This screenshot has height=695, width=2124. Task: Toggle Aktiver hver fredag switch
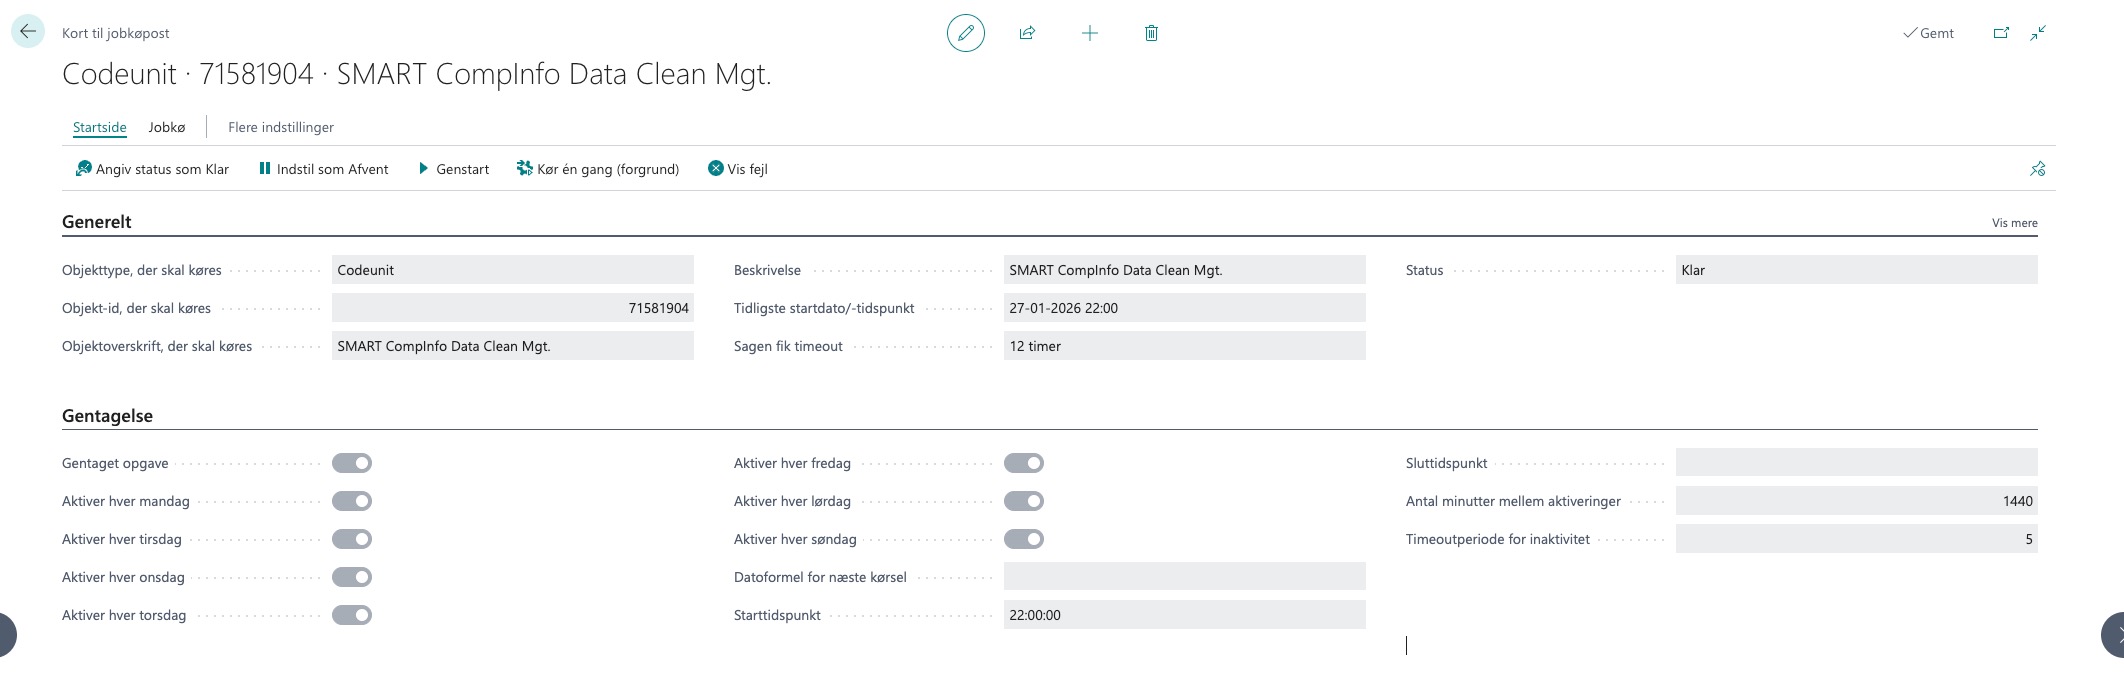click(x=1023, y=463)
